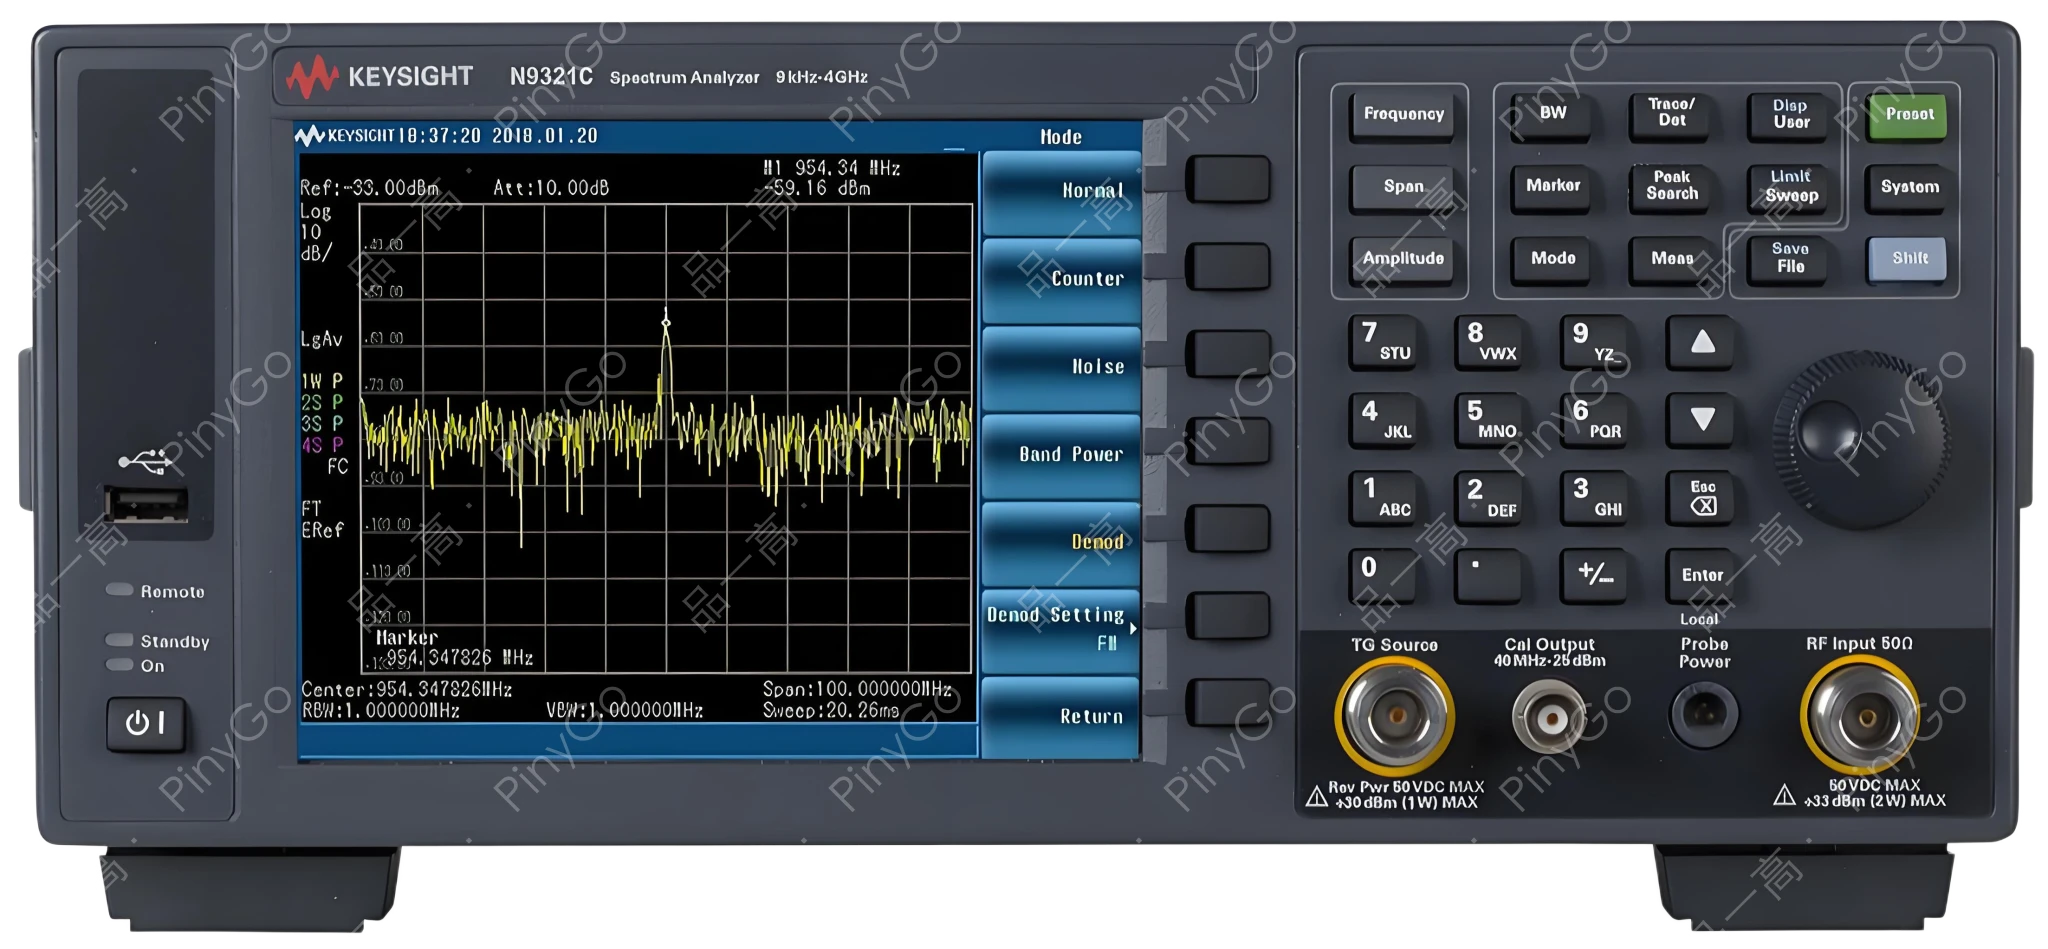The image size is (2048, 949).
Task: Open the Trace/Det function
Action: tap(1671, 116)
